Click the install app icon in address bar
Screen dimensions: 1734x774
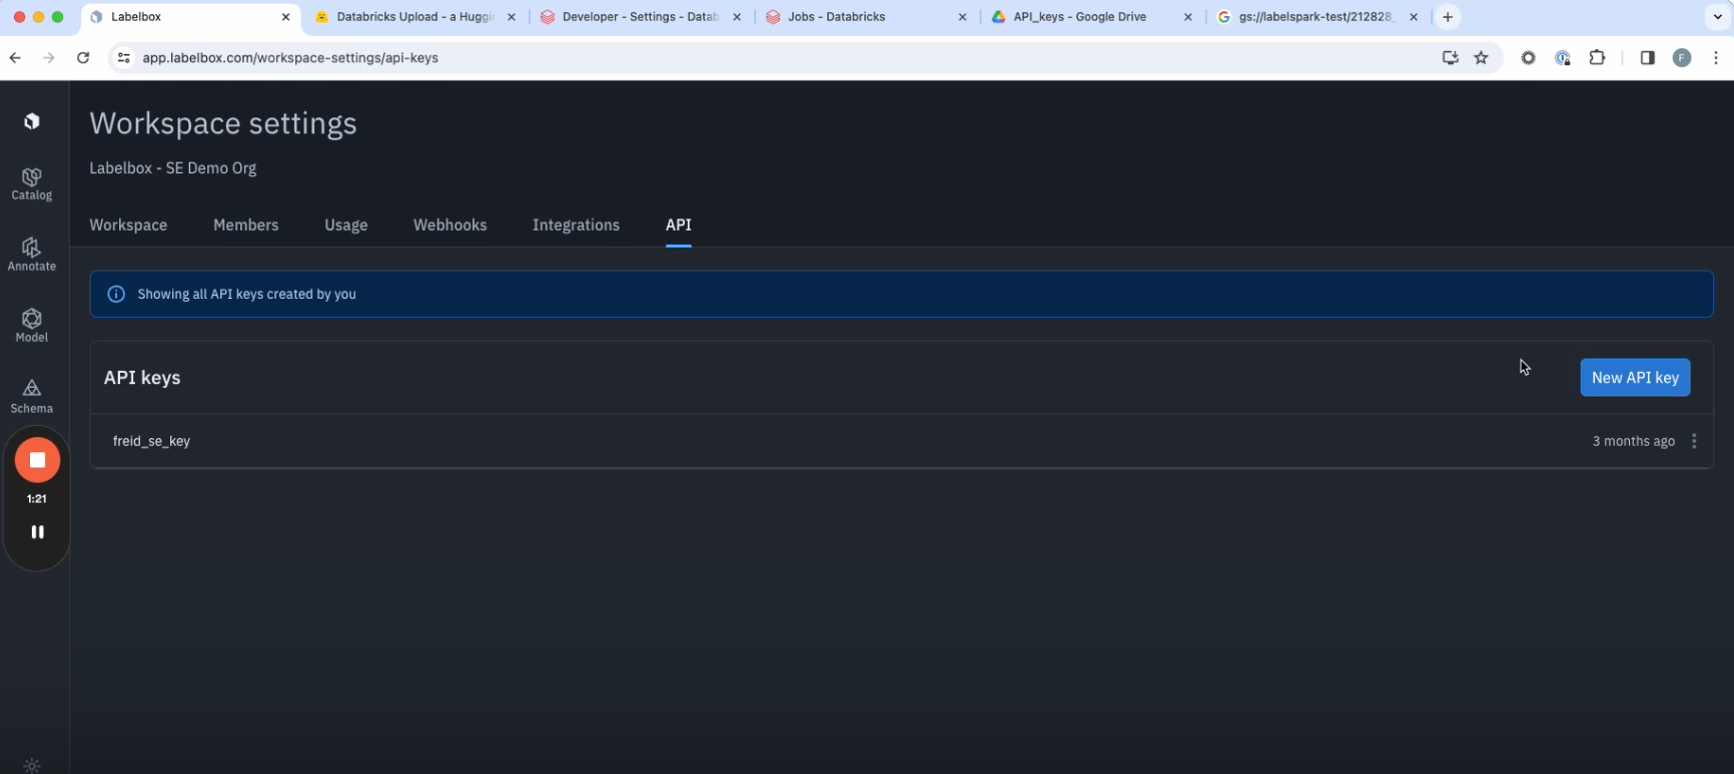1450,58
